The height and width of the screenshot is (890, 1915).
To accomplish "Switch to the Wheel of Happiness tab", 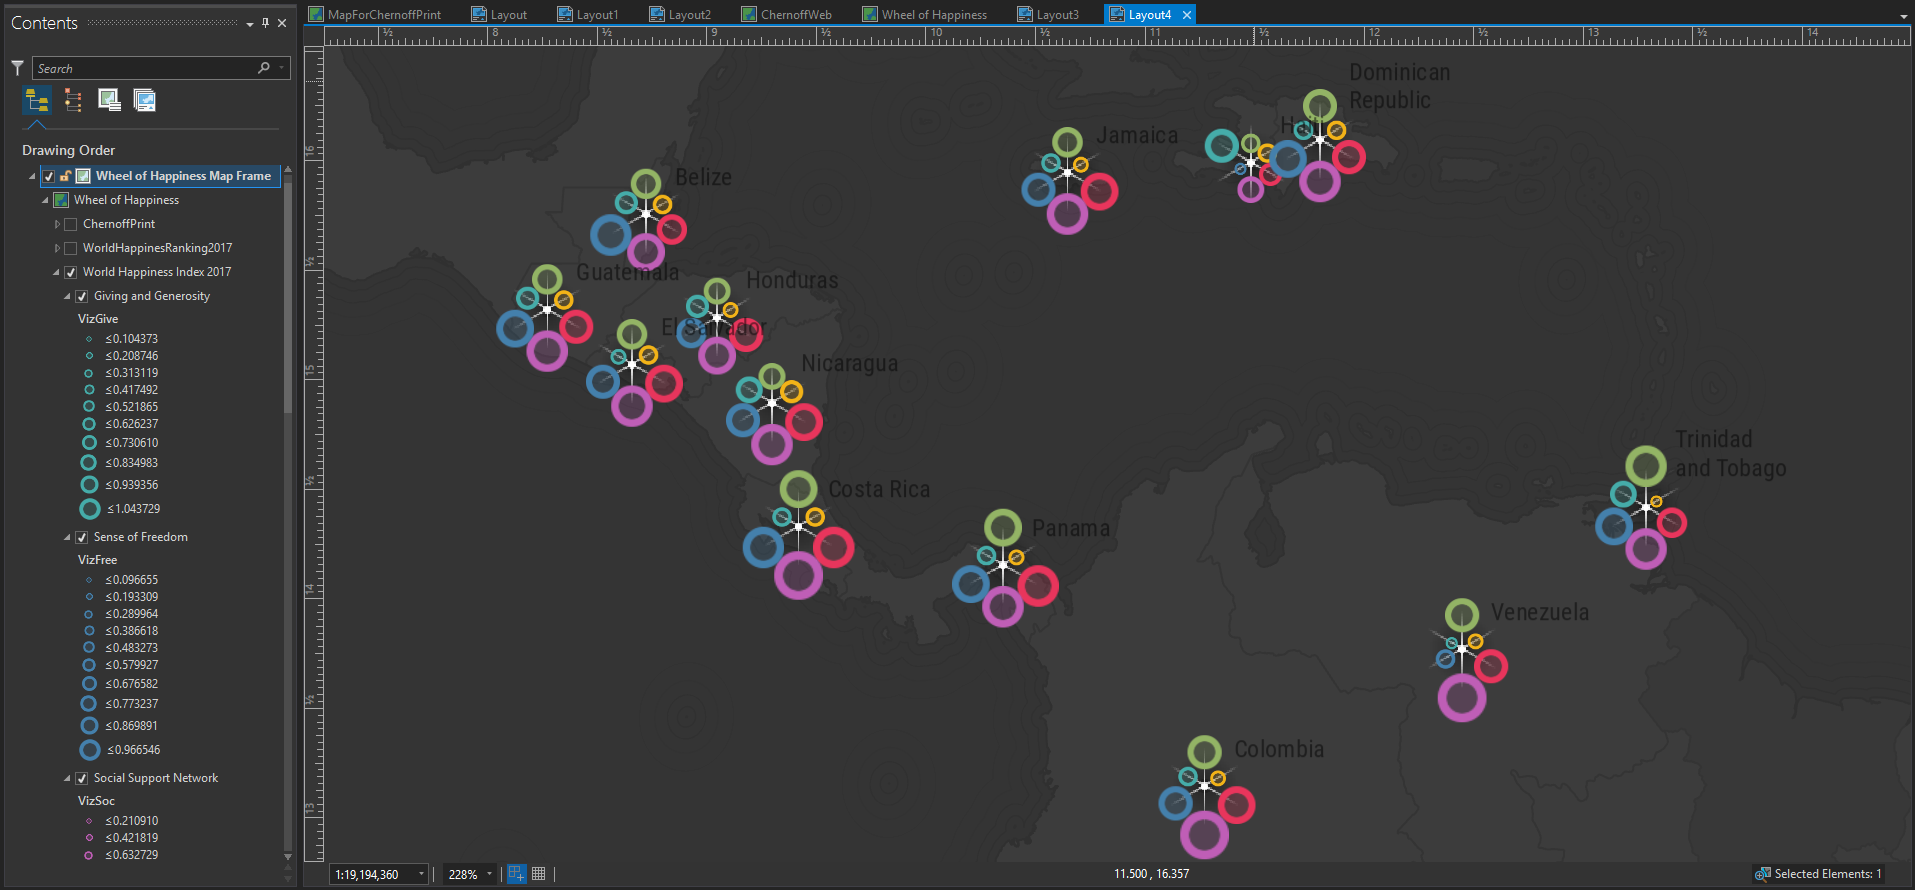I will pos(925,15).
